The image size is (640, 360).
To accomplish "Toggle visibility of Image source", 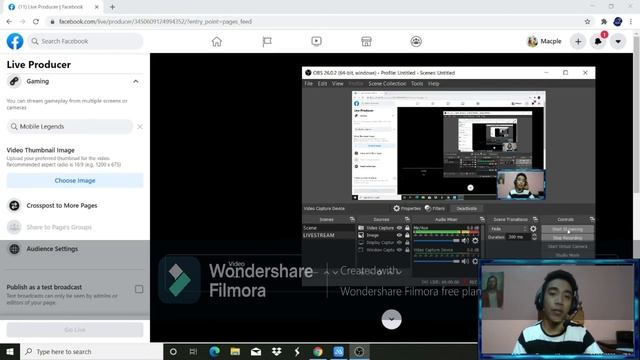I will tap(400, 235).
